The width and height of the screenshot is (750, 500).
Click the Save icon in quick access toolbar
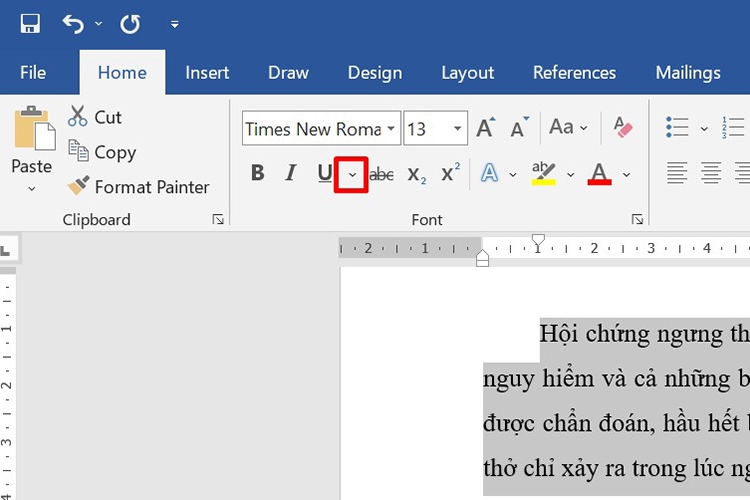point(30,23)
